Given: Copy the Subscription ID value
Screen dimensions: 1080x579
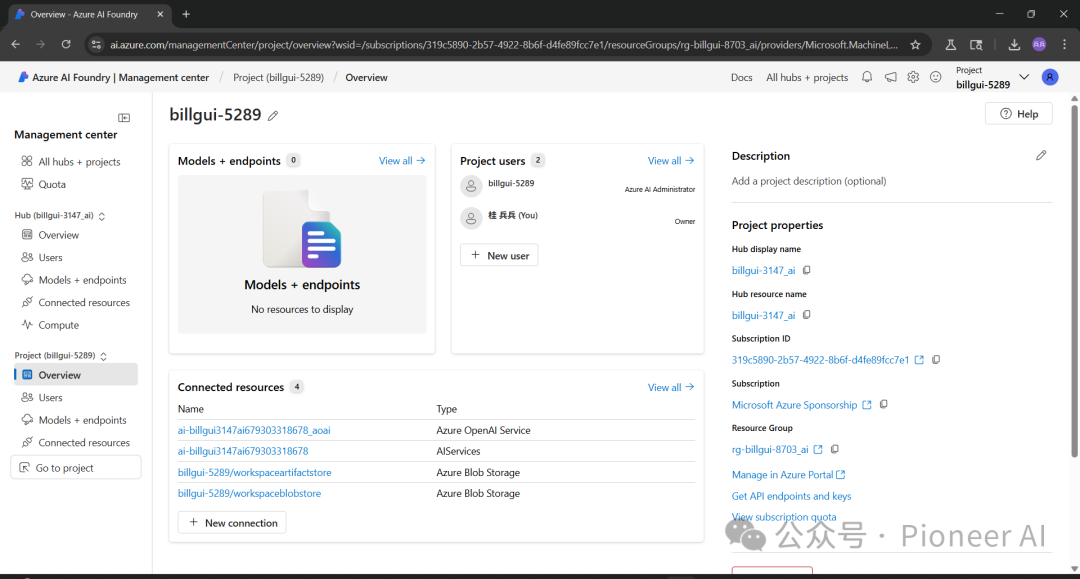Looking at the screenshot, I should tap(935, 359).
